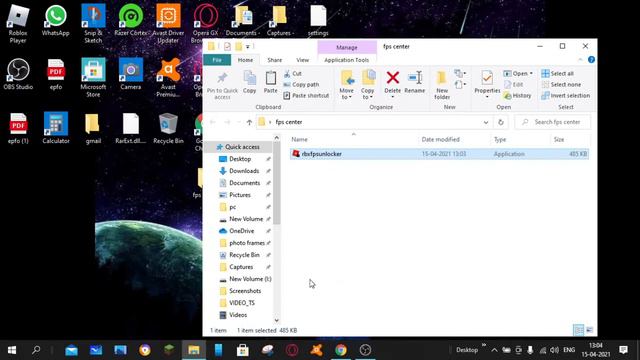Click Copy path in the ribbon
Image resolution: width=640 pixels, height=360 pixels.
point(301,84)
